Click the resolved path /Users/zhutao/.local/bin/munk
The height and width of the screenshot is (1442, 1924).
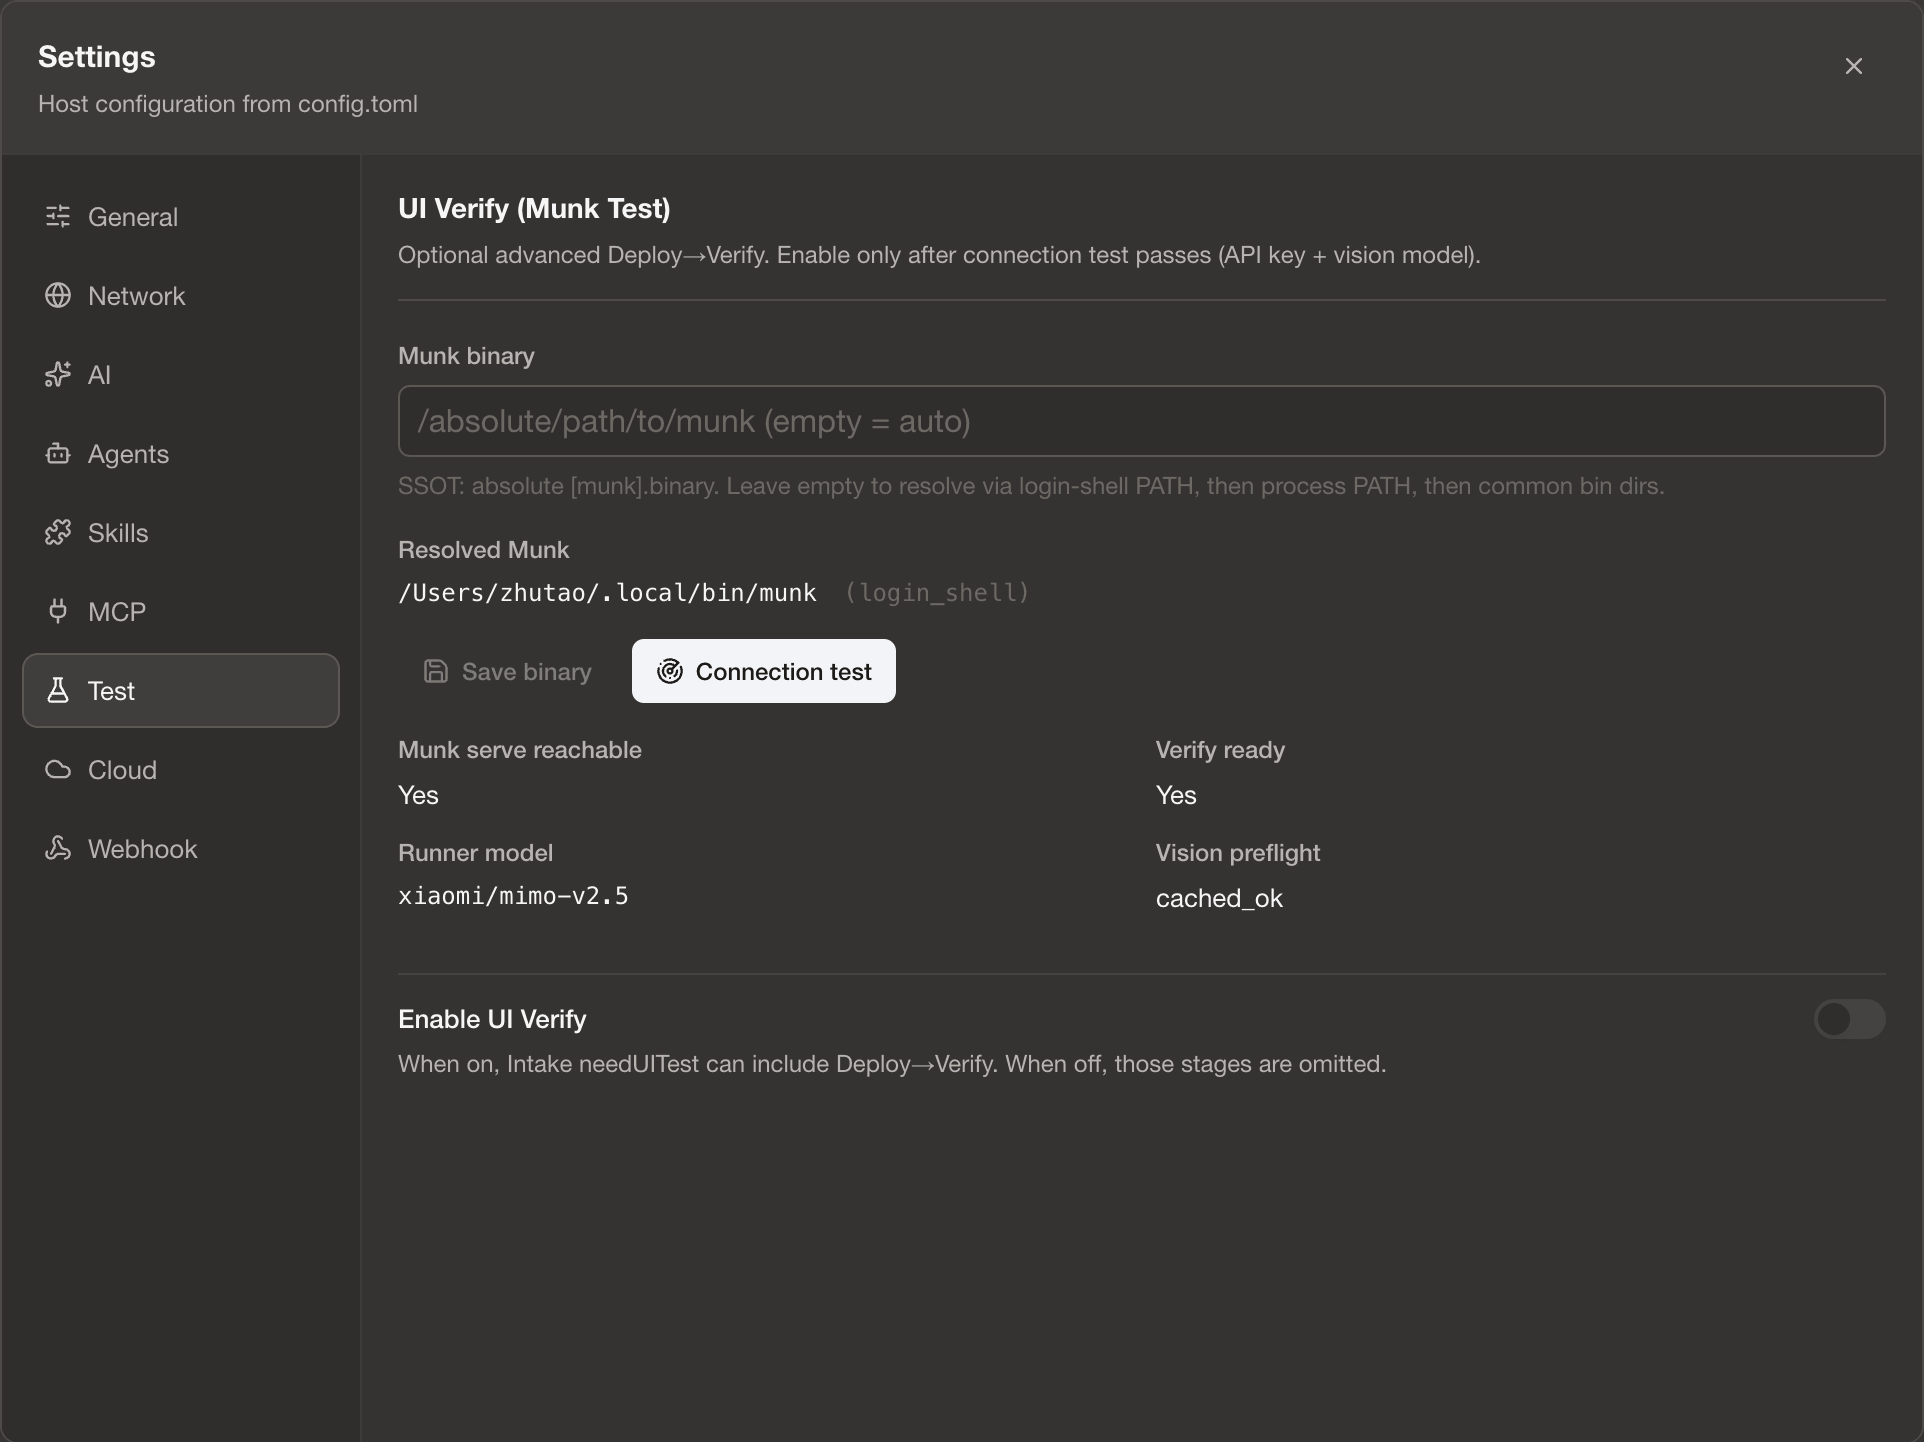pyautogui.click(x=607, y=593)
